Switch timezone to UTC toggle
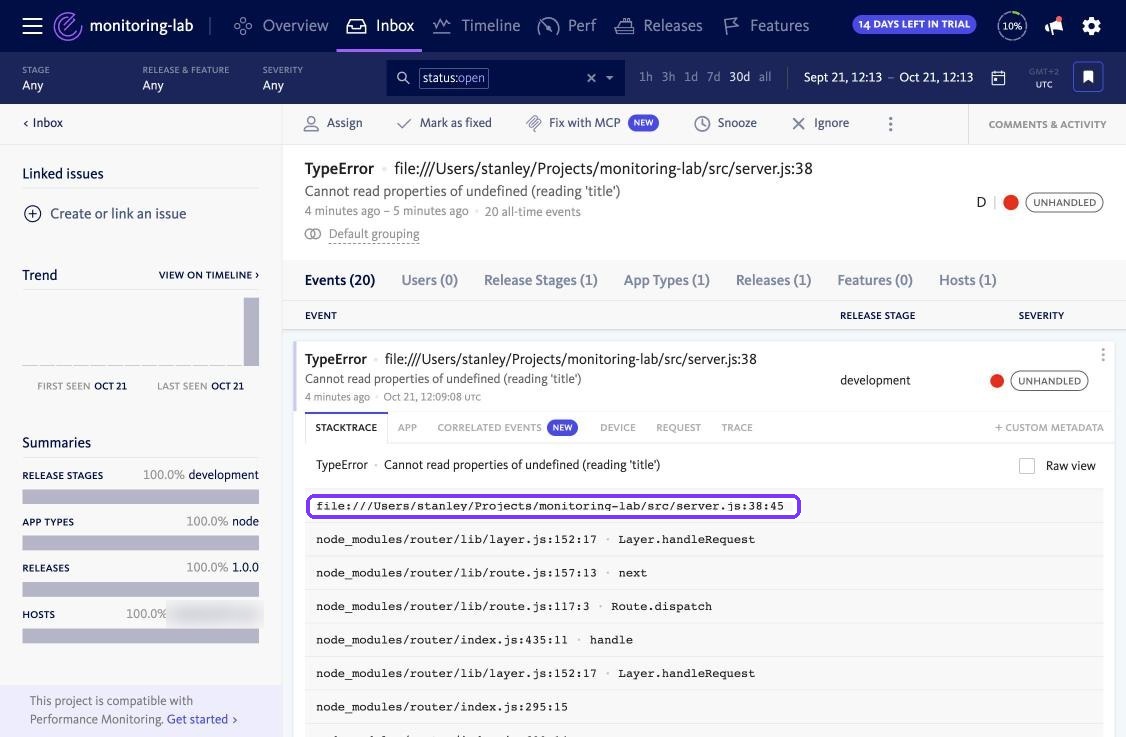1126x737 pixels. [x=1043, y=78]
